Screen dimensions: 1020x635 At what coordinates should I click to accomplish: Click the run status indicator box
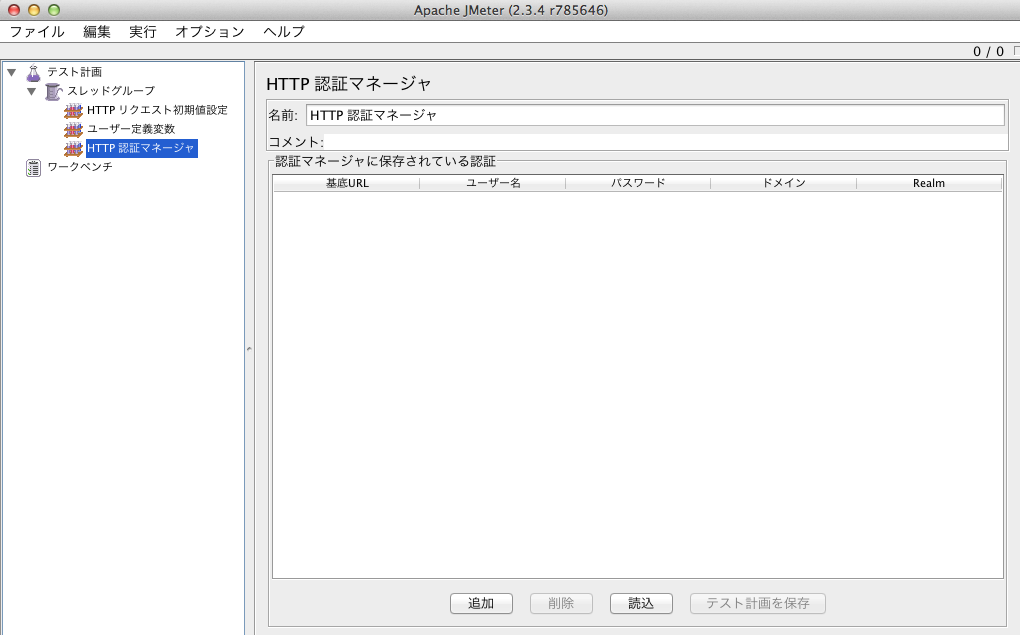click(1015, 50)
